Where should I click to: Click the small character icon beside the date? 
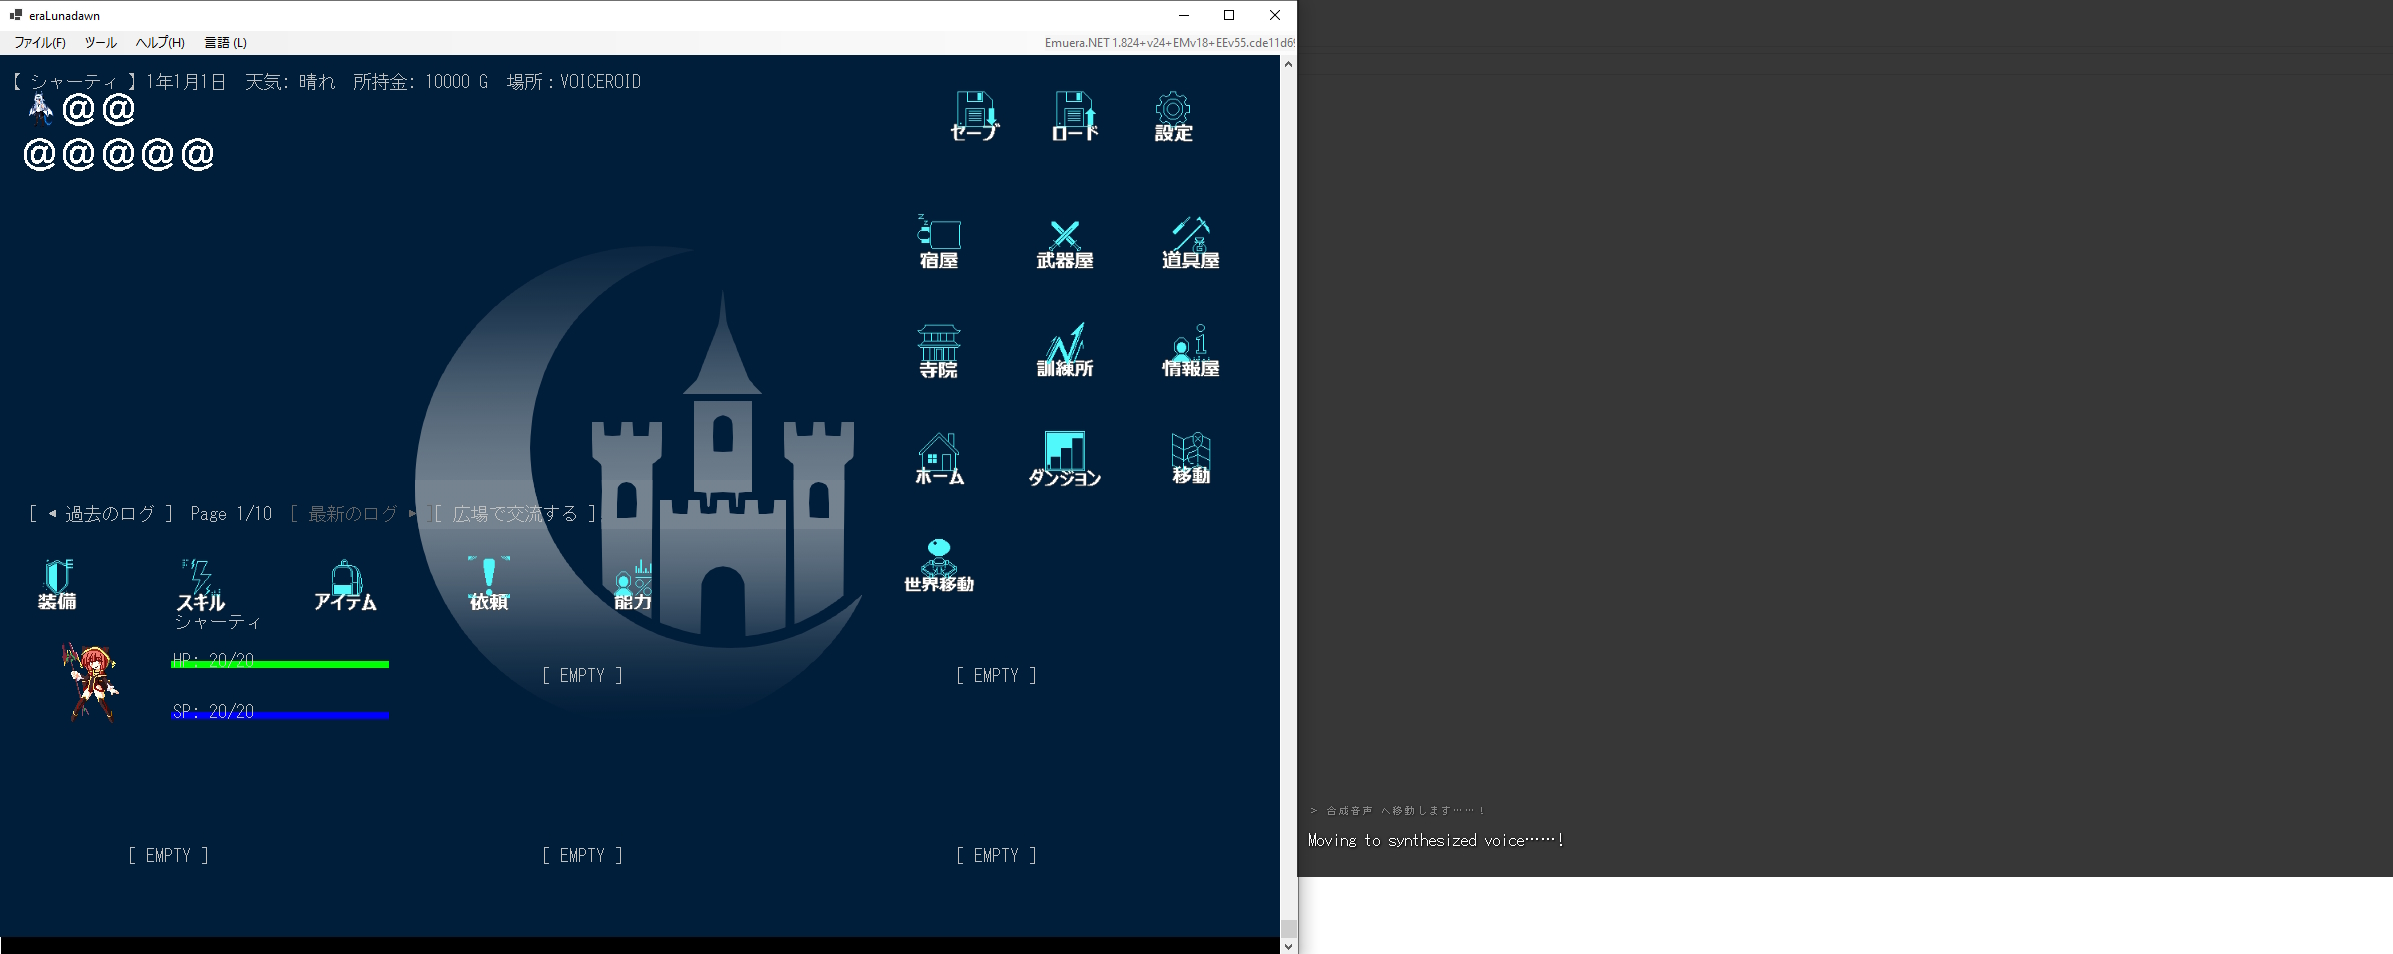[x=40, y=107]
